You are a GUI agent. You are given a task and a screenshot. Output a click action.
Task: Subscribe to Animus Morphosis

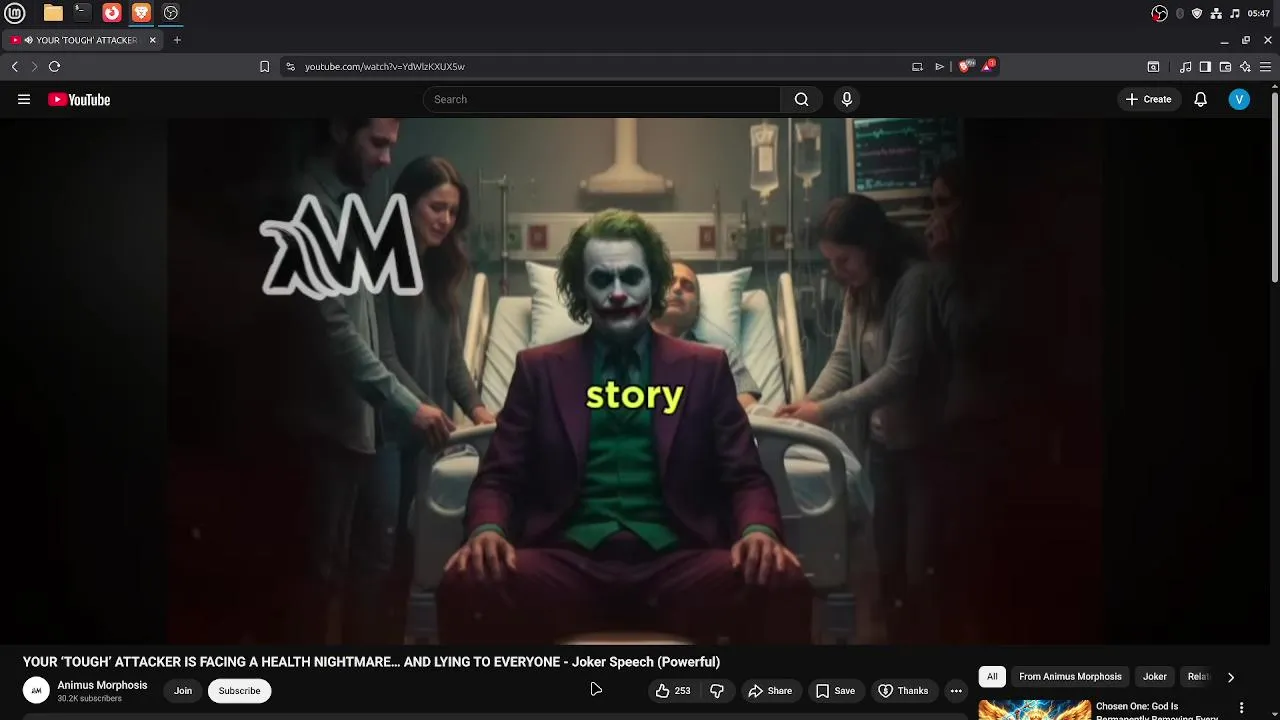239,691
